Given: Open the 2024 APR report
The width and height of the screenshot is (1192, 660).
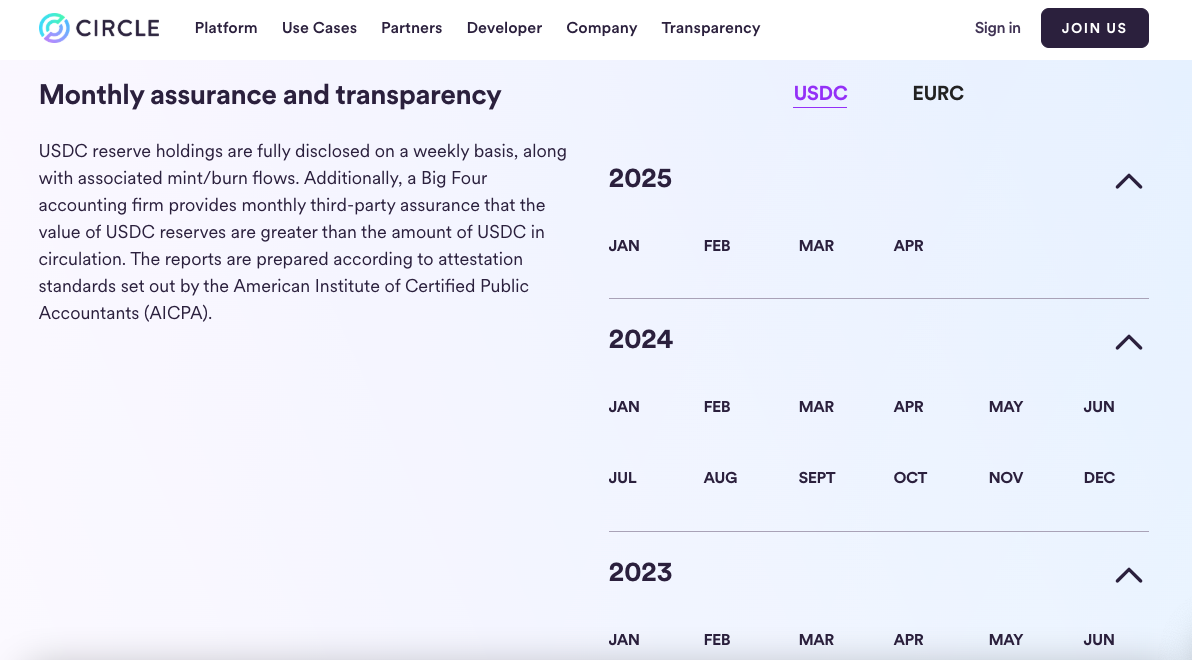Looking at the screenshot, I should pyautogui.click(x=908, y=407).
